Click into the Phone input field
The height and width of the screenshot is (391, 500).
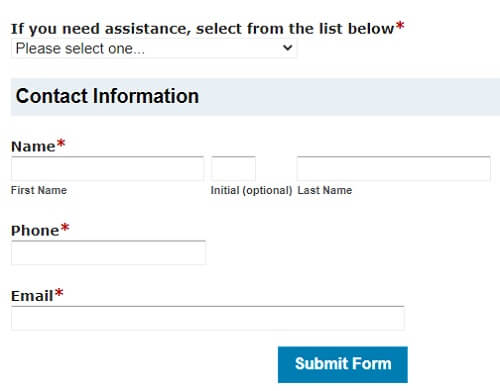[108, 253]
